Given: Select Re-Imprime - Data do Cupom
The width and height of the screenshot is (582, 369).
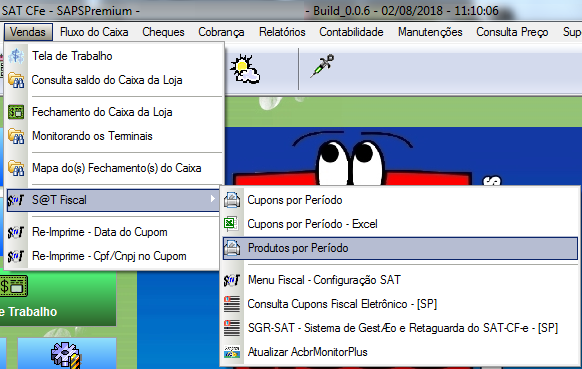Looking at the screenshot, I should pyautogui.click(x=99, y=232).
